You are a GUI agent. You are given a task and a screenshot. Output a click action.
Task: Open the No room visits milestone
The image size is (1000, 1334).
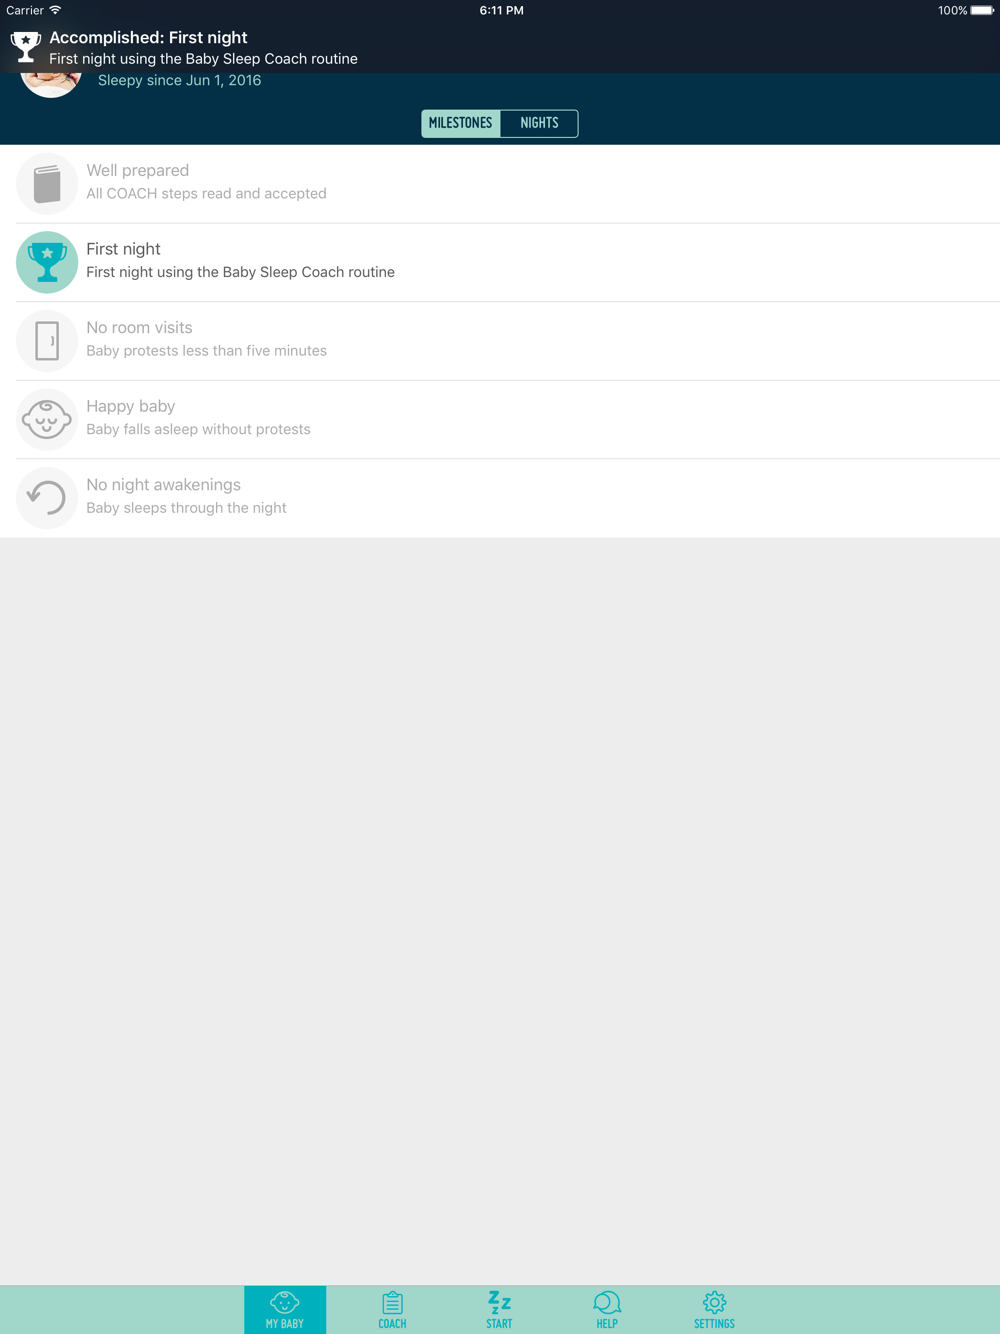click(x=500, y=341)
